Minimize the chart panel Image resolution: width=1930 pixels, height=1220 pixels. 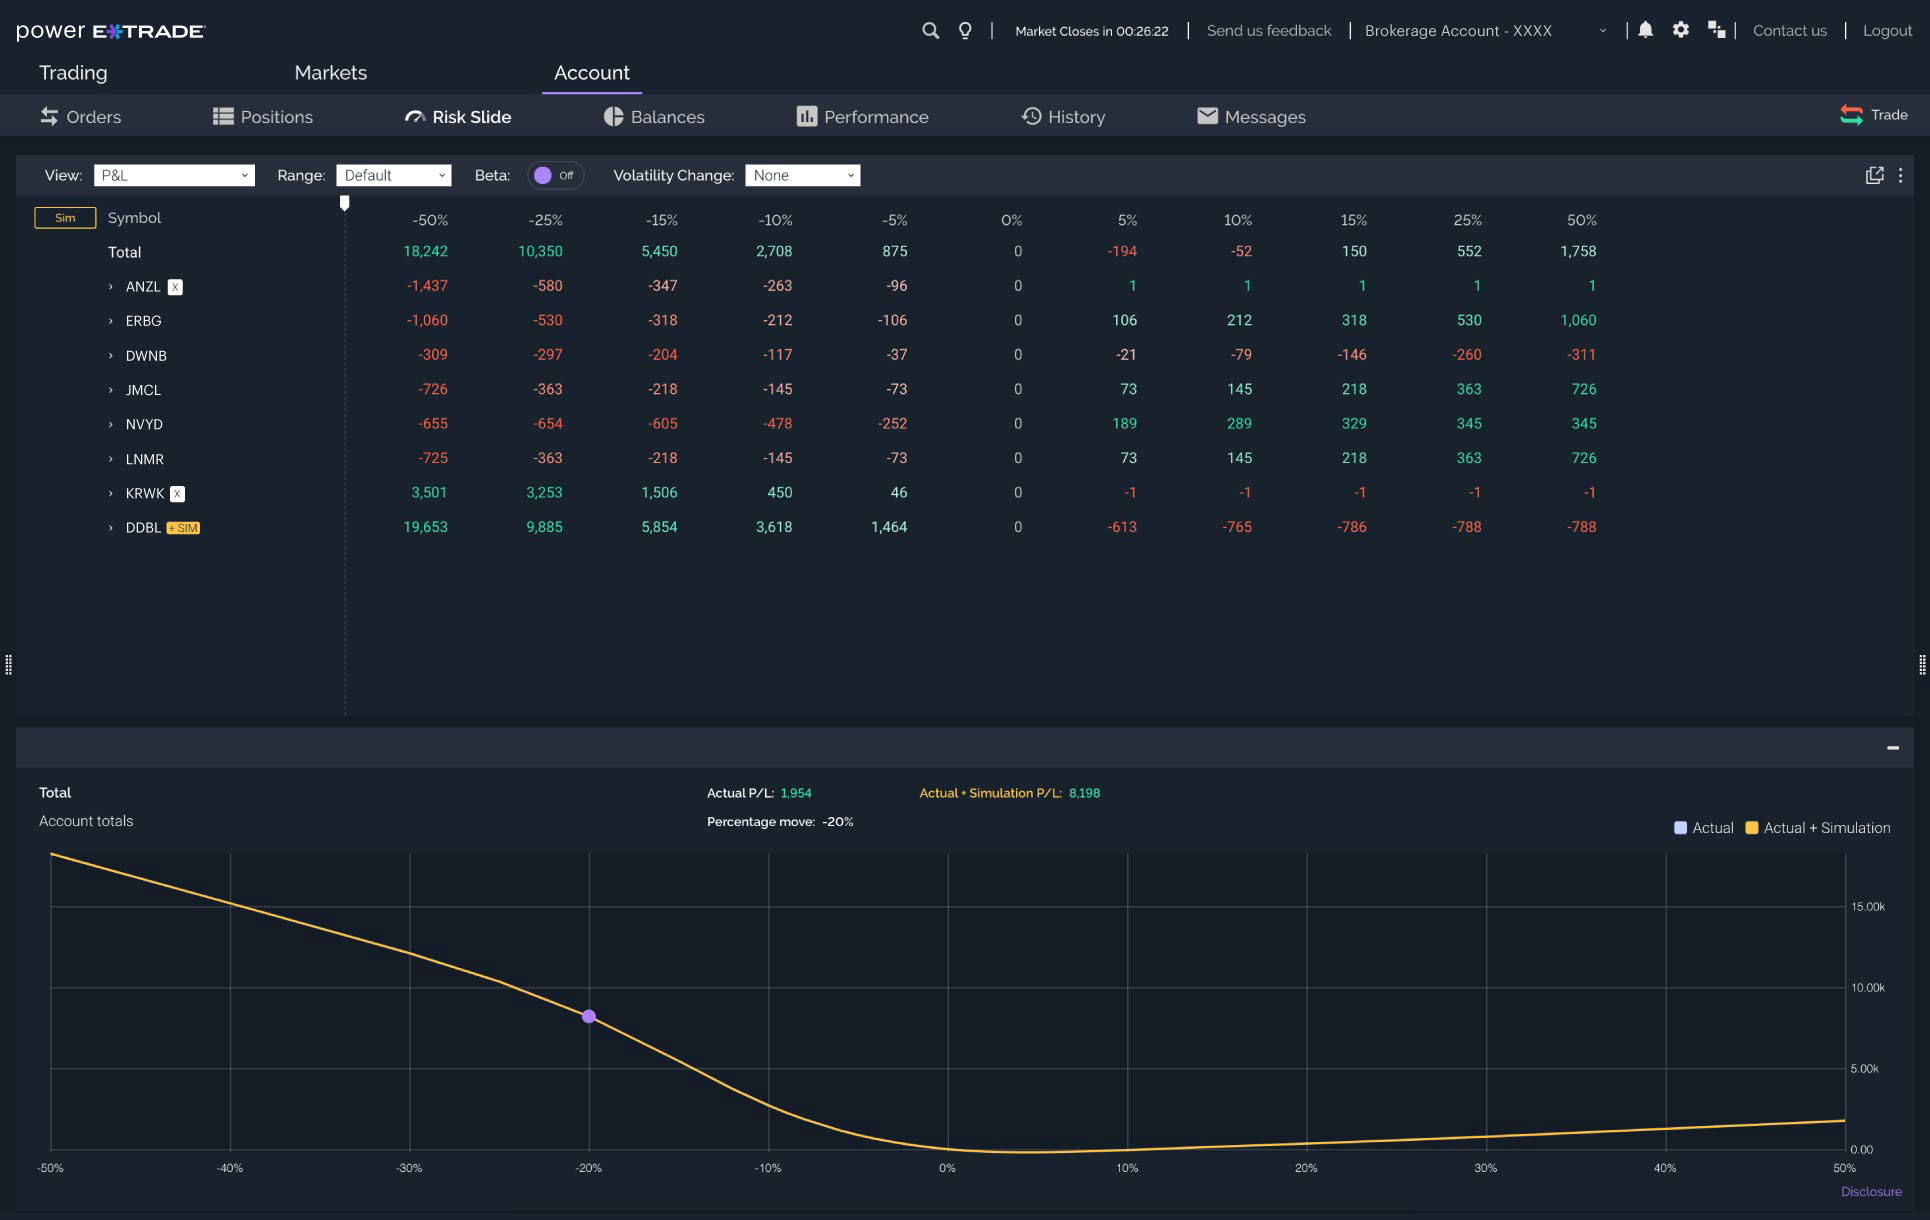point(1892,748)
